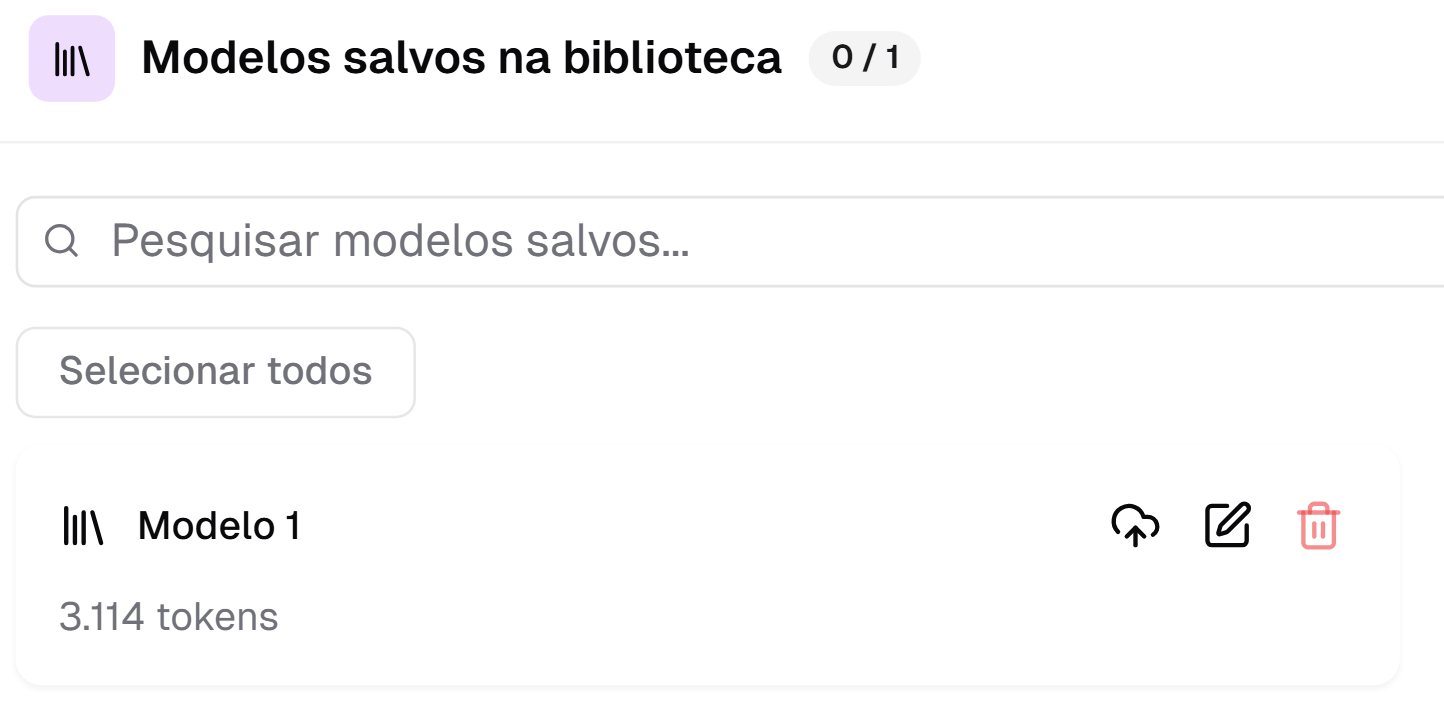Click the cloud upload icon for Modelo 1
This screenshot has width=1444, height=724.
click(x=1135, y=525)
